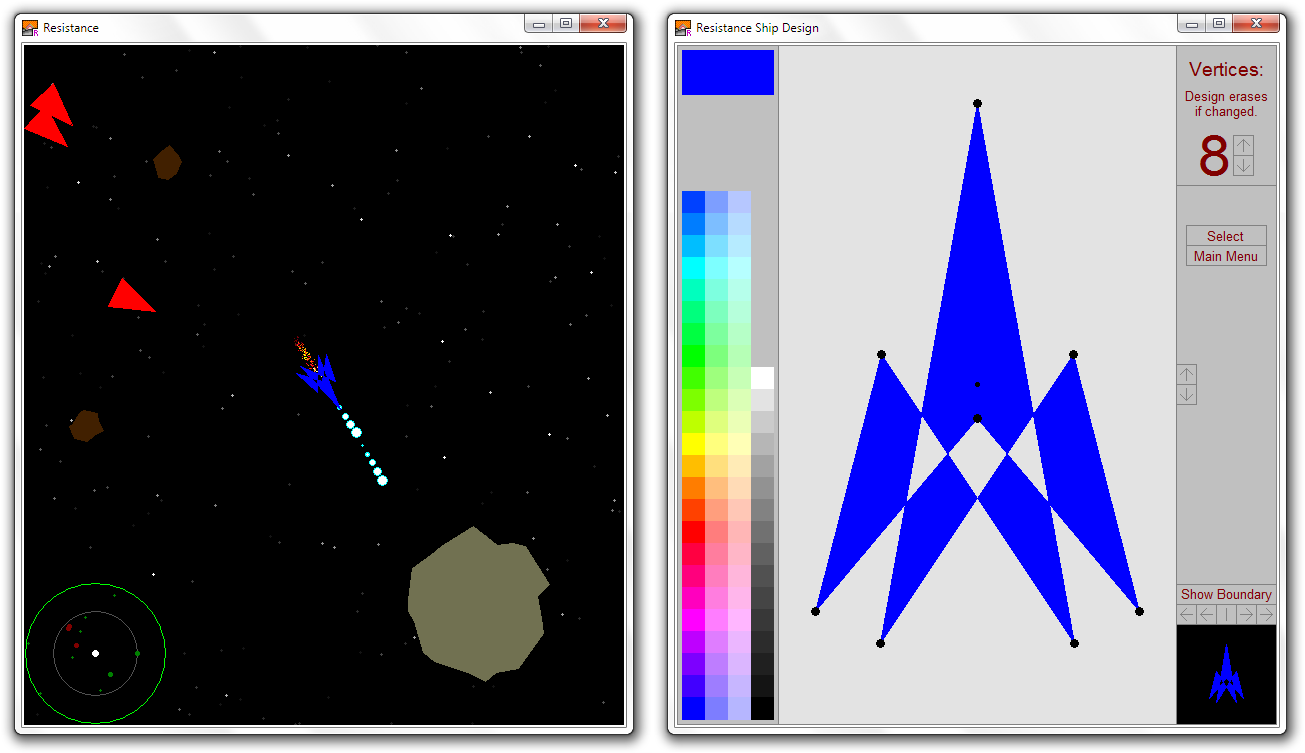Close the Resistance Ship Design window
This screenshot has height=753, width=1305.
click(x=1256, y=24)
